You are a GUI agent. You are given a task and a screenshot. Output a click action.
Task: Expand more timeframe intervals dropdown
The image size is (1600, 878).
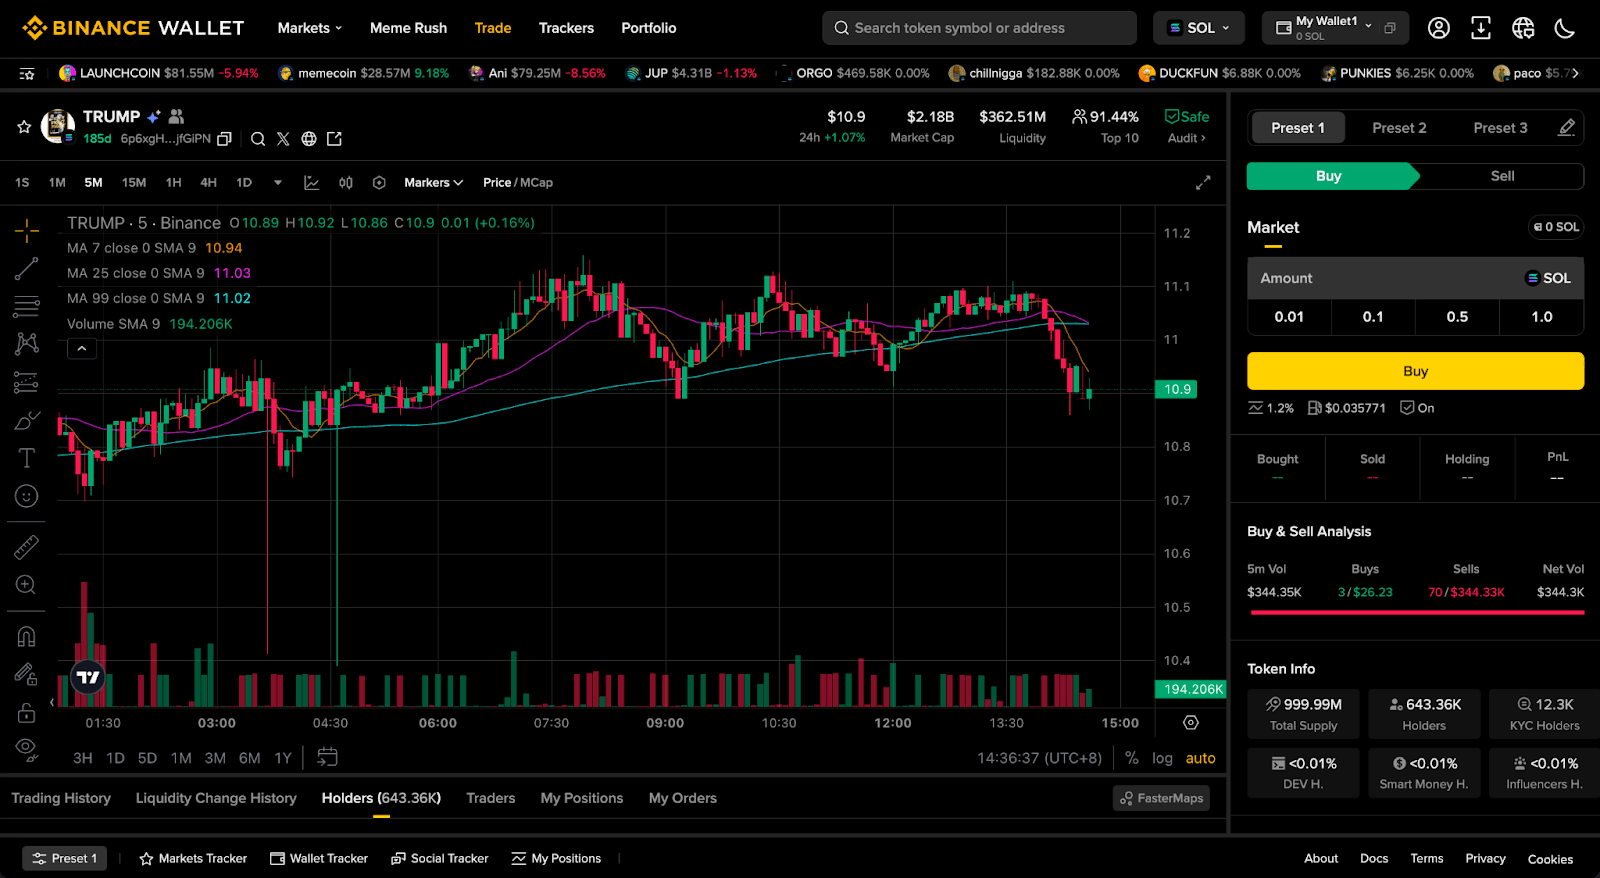pyautogui.click(x=278, y=183)
